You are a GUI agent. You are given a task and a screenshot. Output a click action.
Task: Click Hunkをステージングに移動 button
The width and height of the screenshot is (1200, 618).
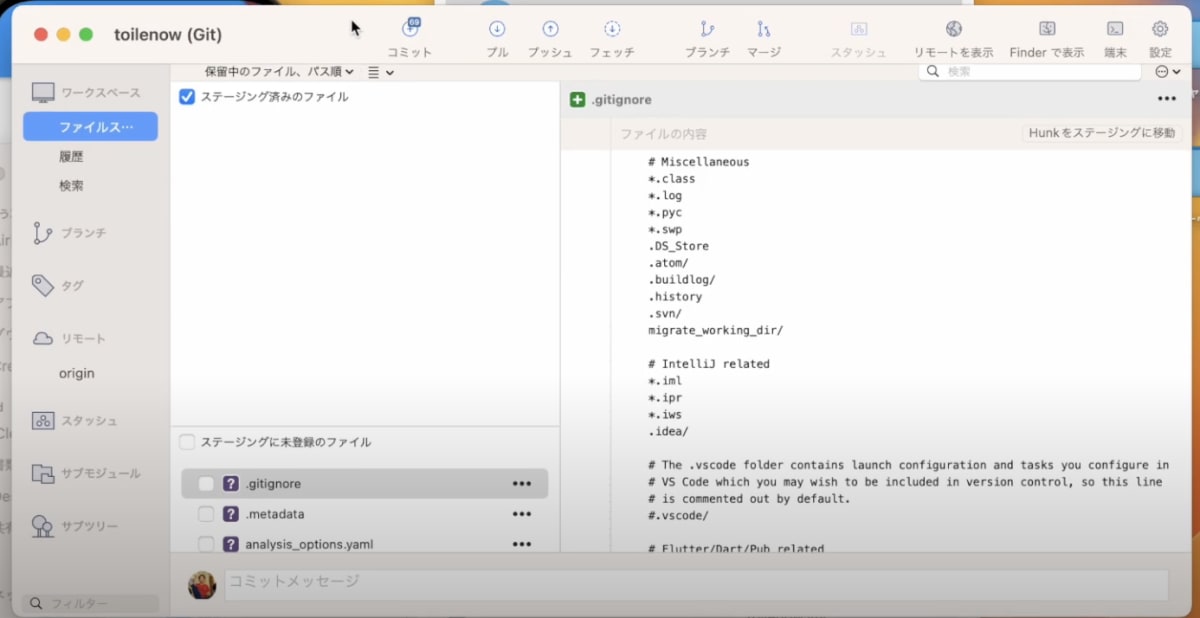pos(1102,133)
